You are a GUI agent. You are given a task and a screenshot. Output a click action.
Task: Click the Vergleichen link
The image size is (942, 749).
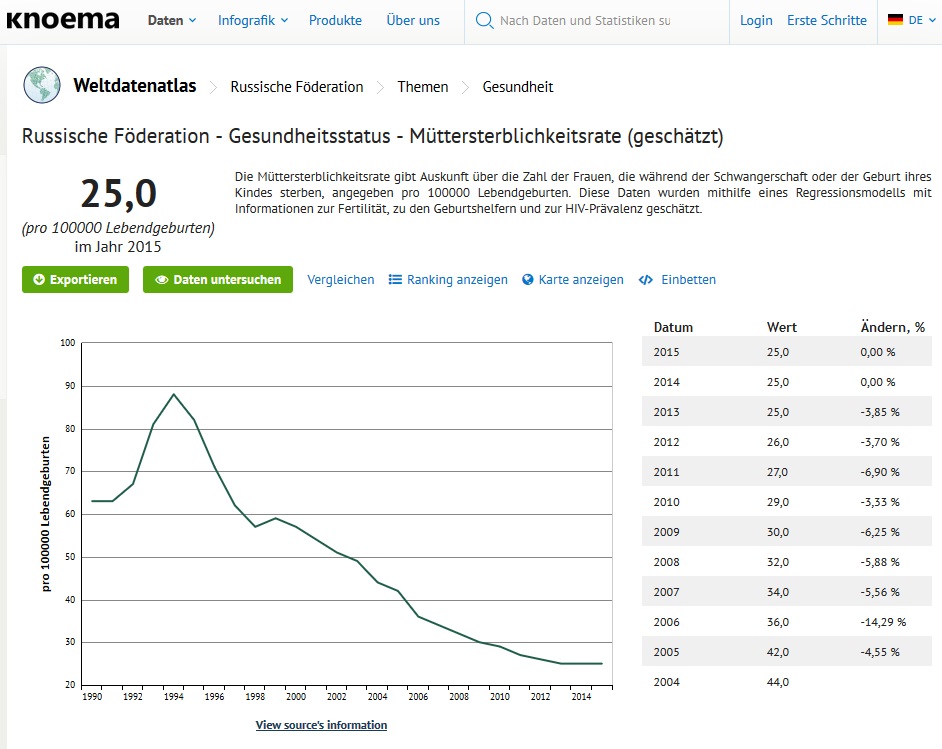[x=341, y=280]
